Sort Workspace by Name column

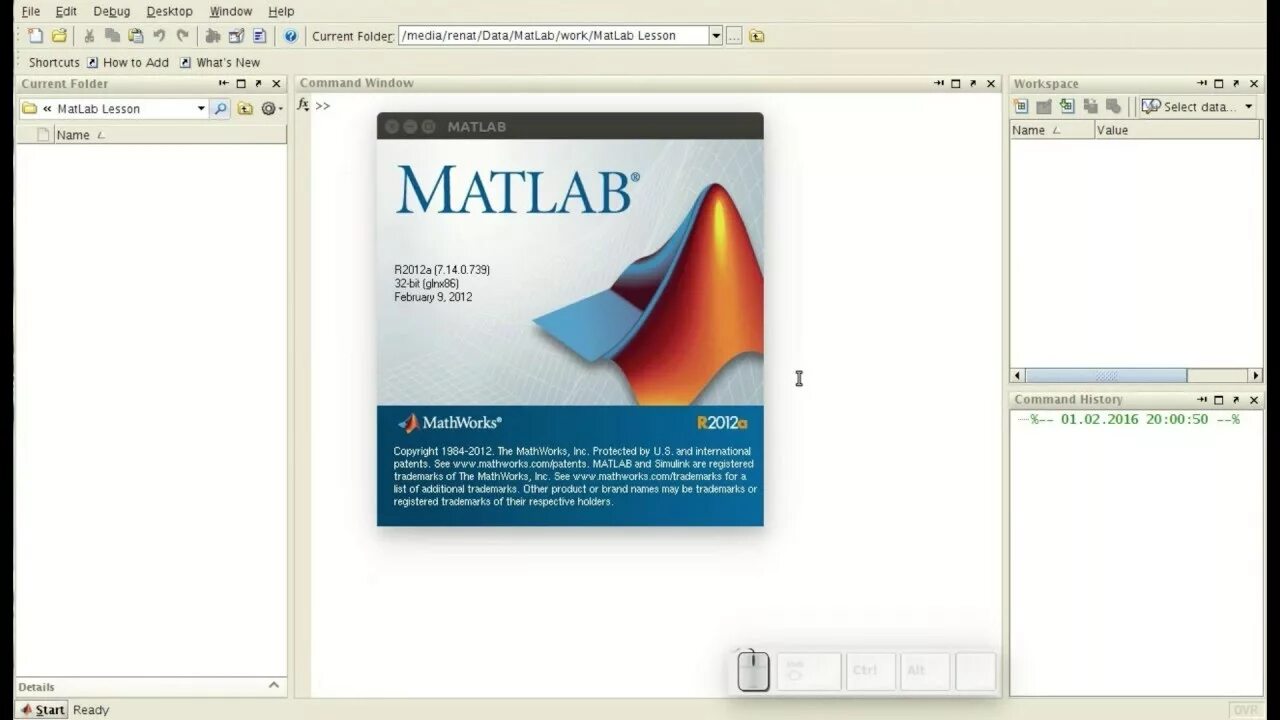pos(1052,130)
